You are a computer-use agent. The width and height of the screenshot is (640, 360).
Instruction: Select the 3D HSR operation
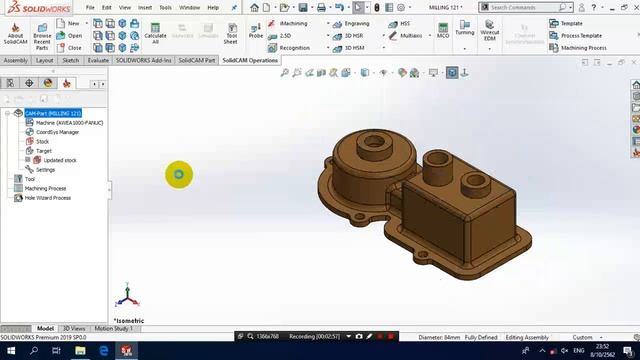point(348,36)
